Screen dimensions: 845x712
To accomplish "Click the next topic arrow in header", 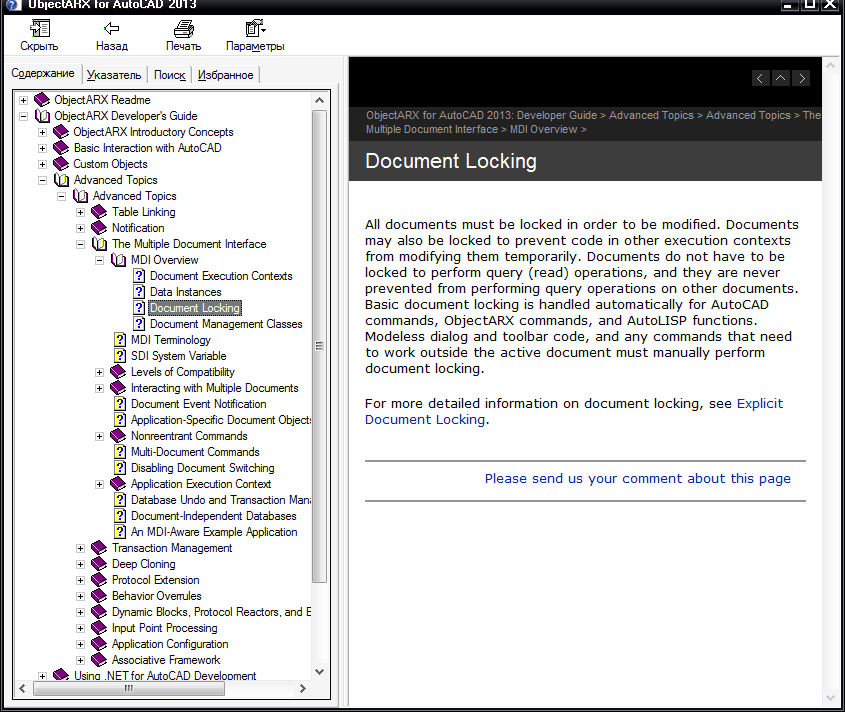I will click(801, 79).
